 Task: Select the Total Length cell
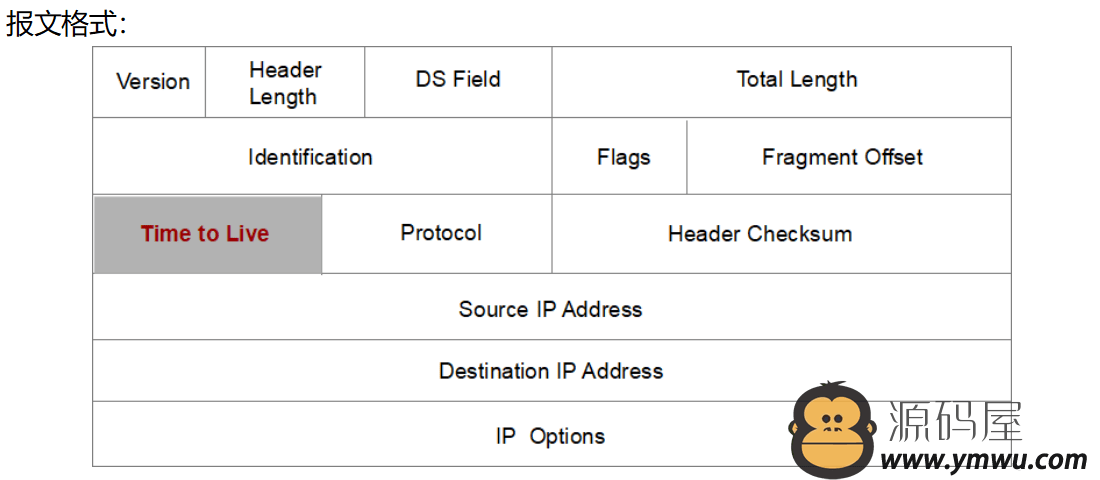click(782, 81)
